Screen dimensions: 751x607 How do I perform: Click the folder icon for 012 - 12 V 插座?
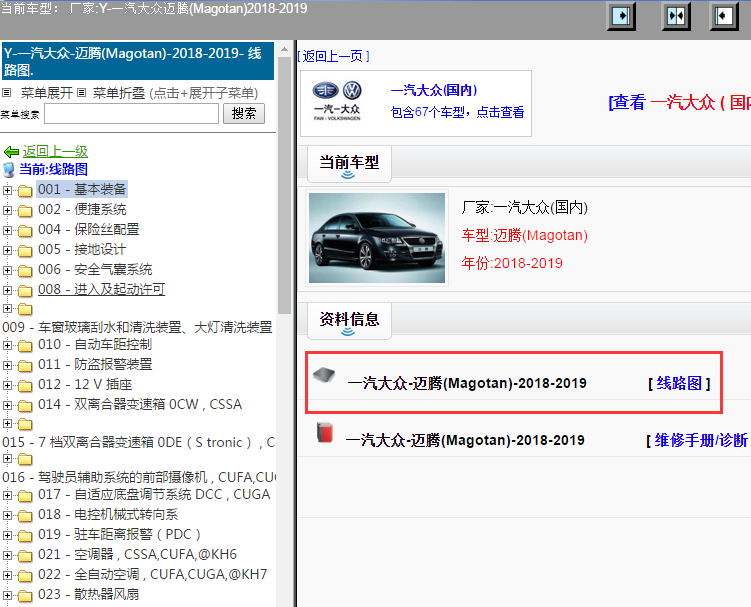click(25, 386)
